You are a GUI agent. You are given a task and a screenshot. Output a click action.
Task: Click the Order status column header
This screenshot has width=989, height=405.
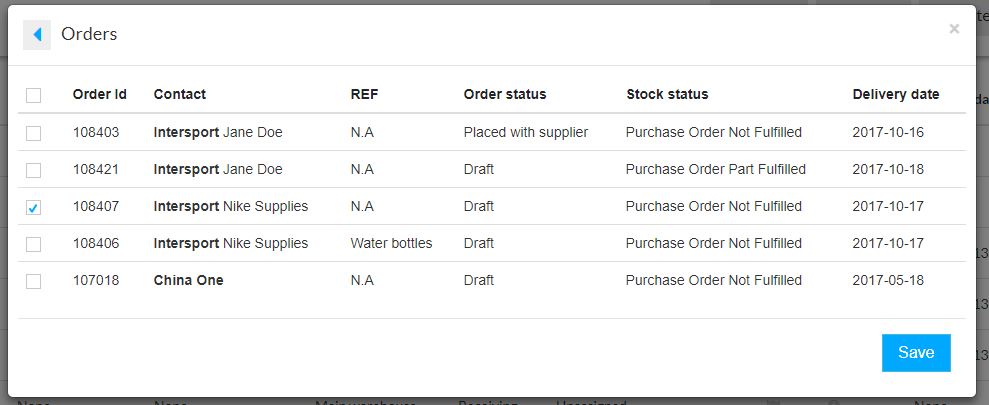[x=505, y=95]
